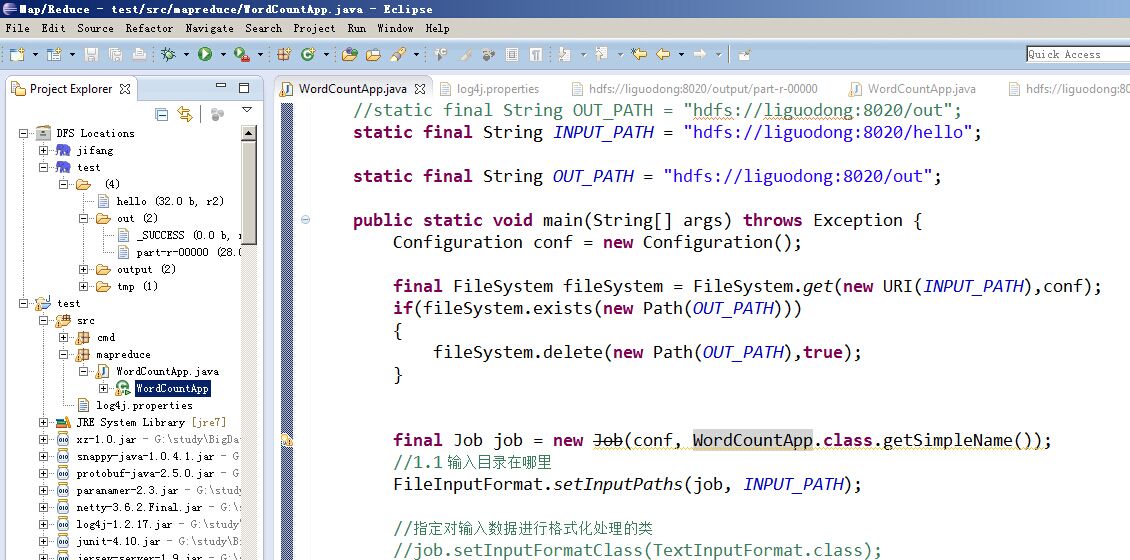Switch to the log4j.properties editor tab

489,89
